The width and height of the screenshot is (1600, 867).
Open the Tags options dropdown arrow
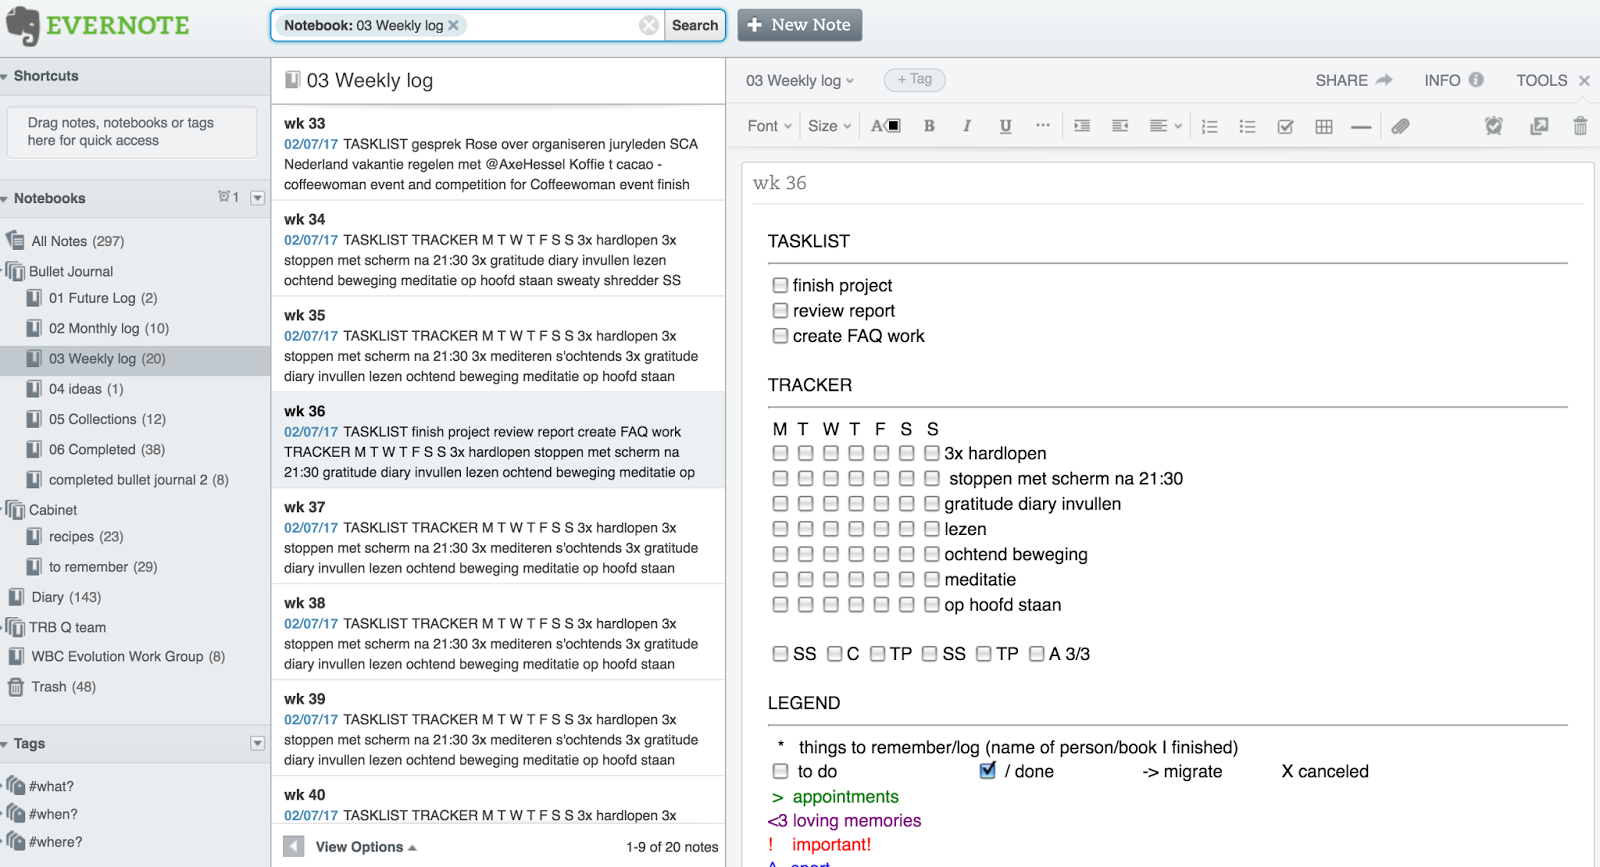[257, 743]
